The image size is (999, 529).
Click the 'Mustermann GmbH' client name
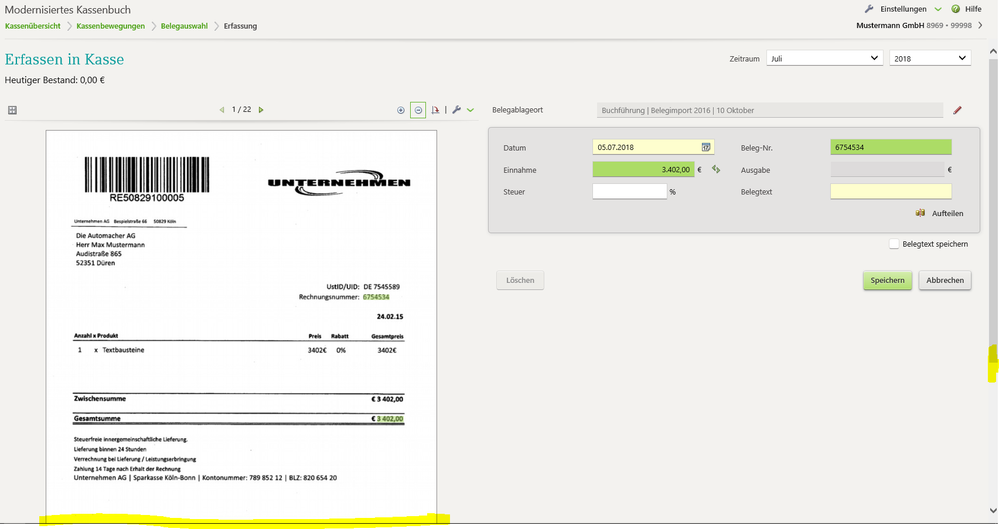click(890, 25)
